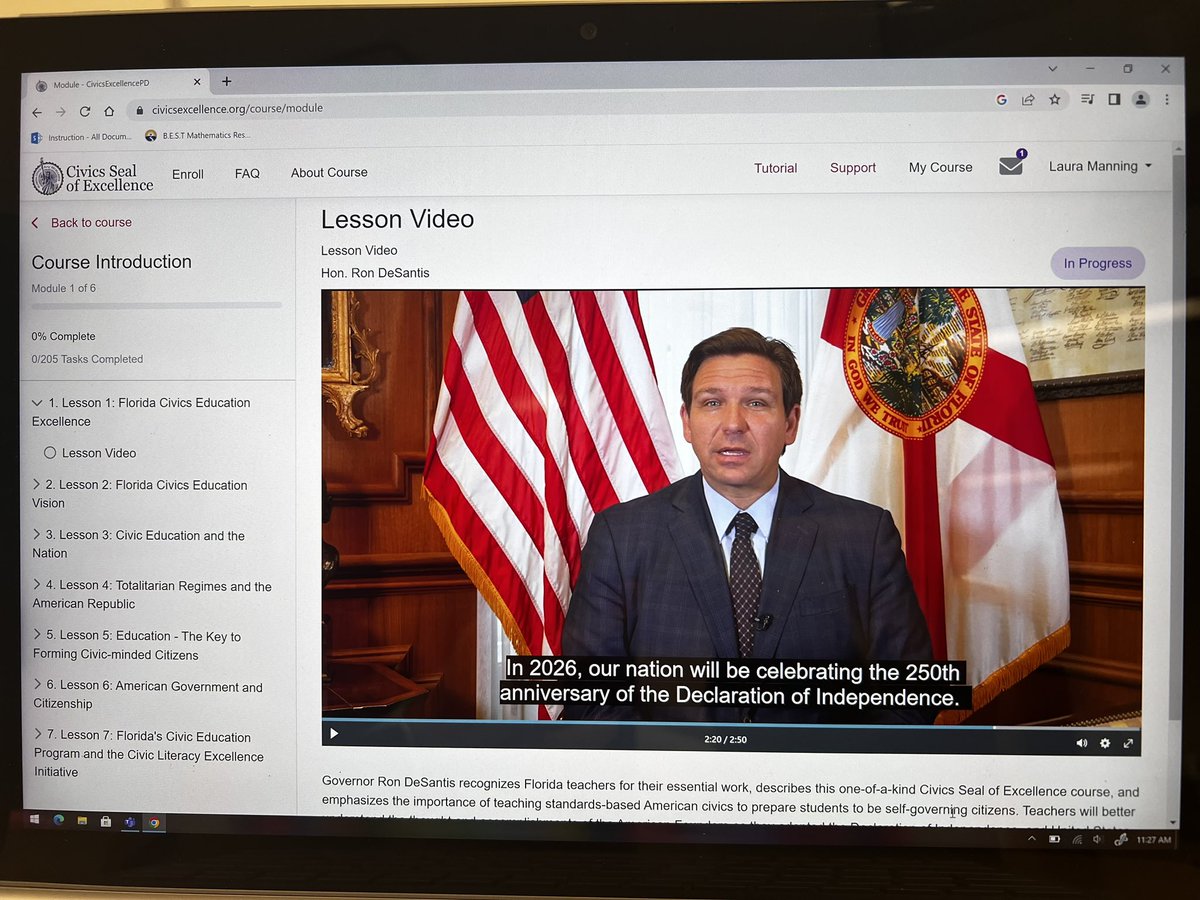Open the Laura Manning account dropdown
This screenshot has width=1200, height=900.
pos(1100,166)
